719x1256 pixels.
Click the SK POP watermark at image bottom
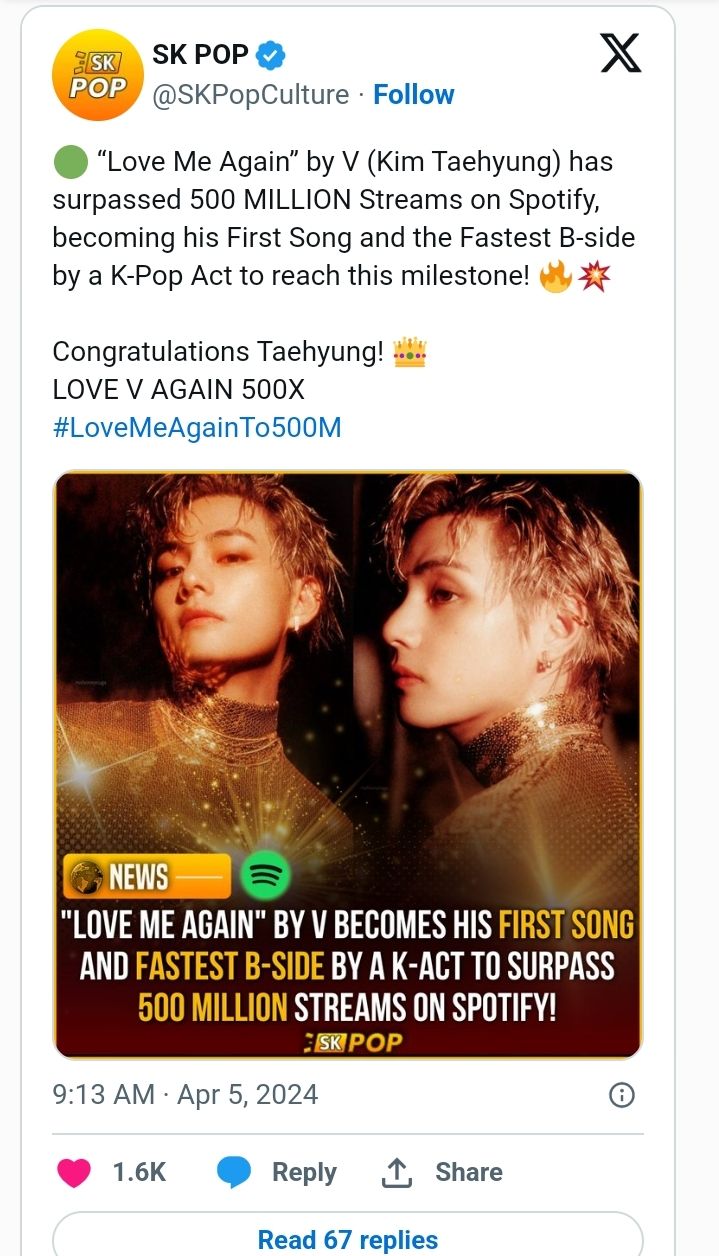(353, 1042)
